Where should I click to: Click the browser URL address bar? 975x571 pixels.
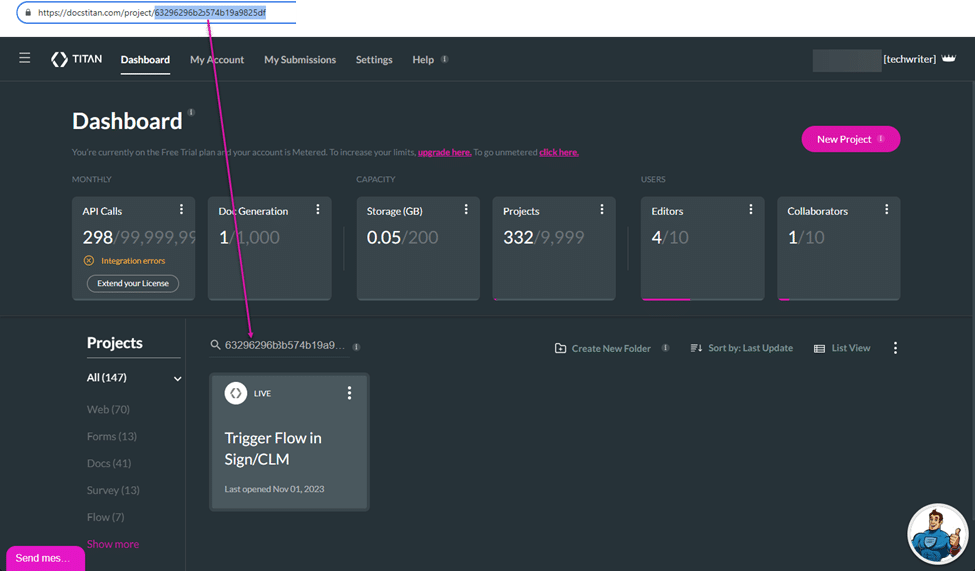point(157,12)
